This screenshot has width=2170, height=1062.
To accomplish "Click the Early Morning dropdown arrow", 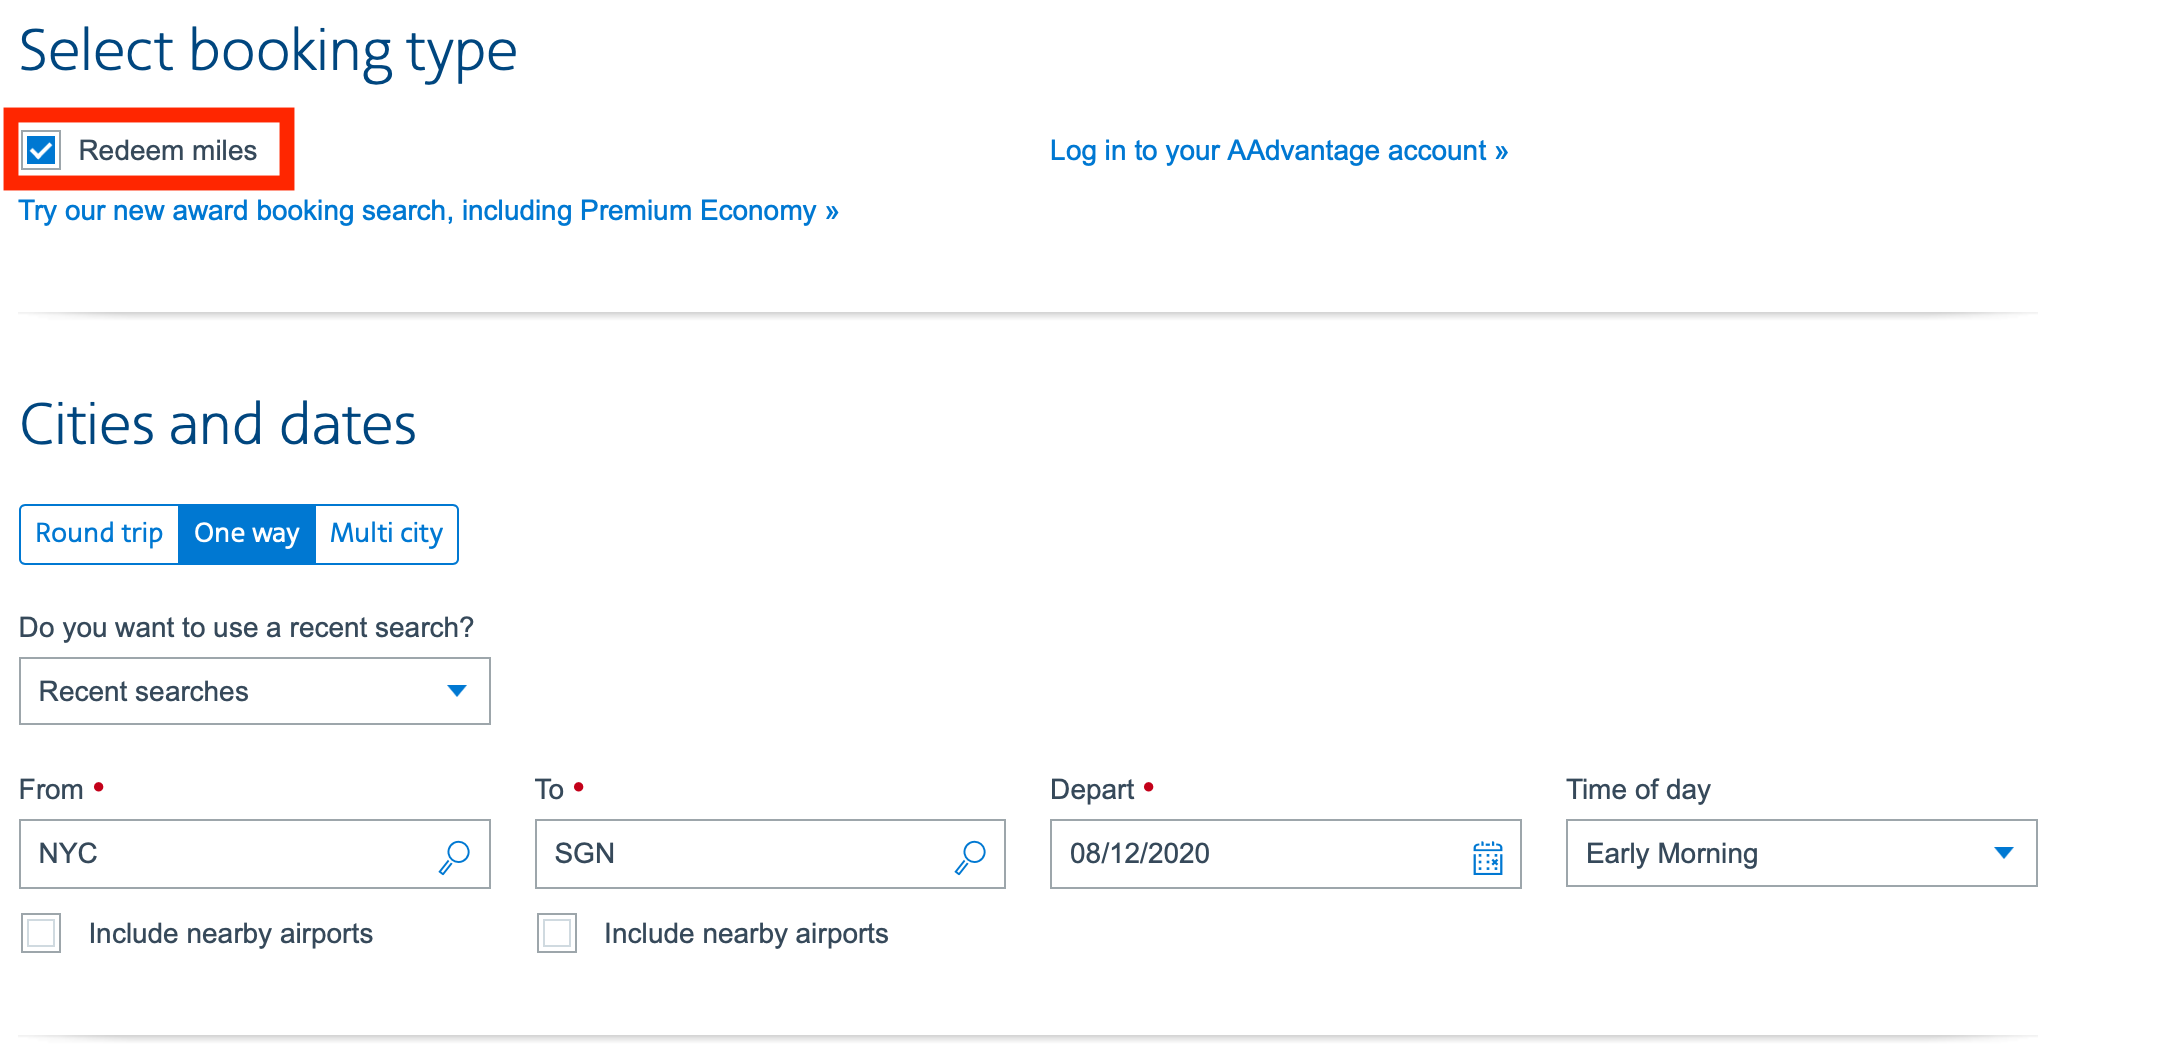I will coord(2003,853).
